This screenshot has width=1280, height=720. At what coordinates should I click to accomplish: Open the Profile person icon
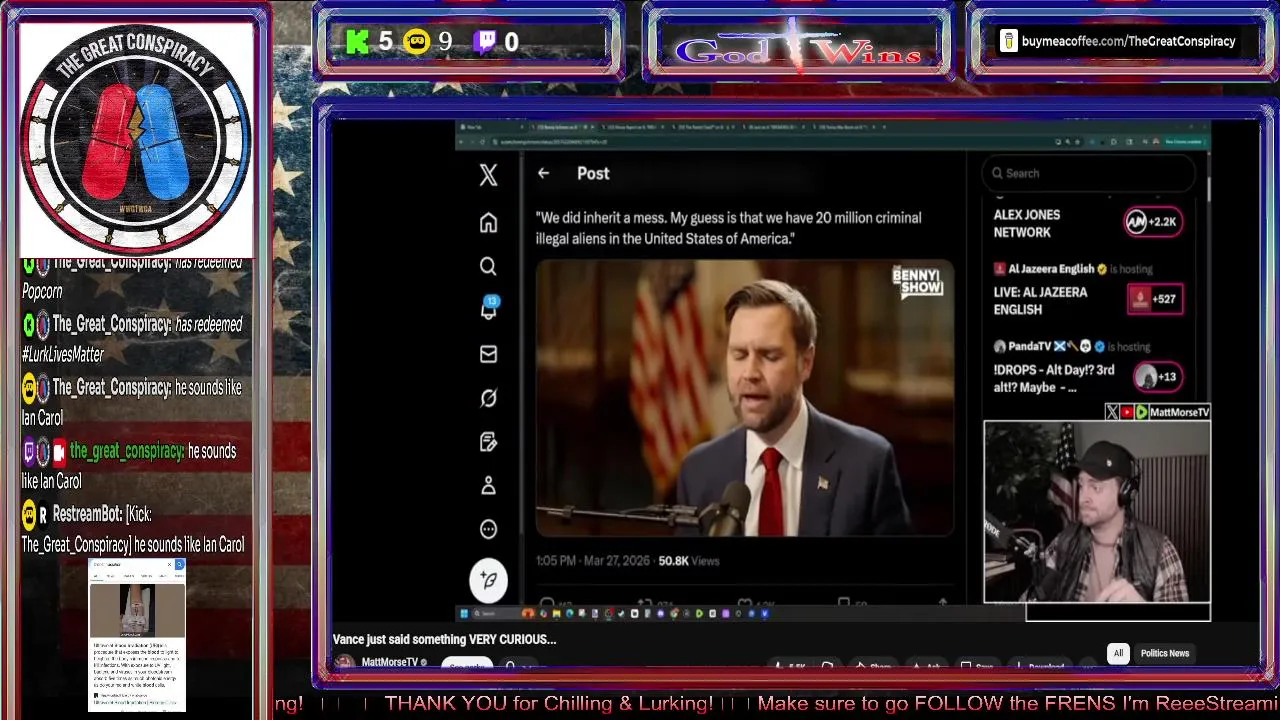click(x=488, y=485)
